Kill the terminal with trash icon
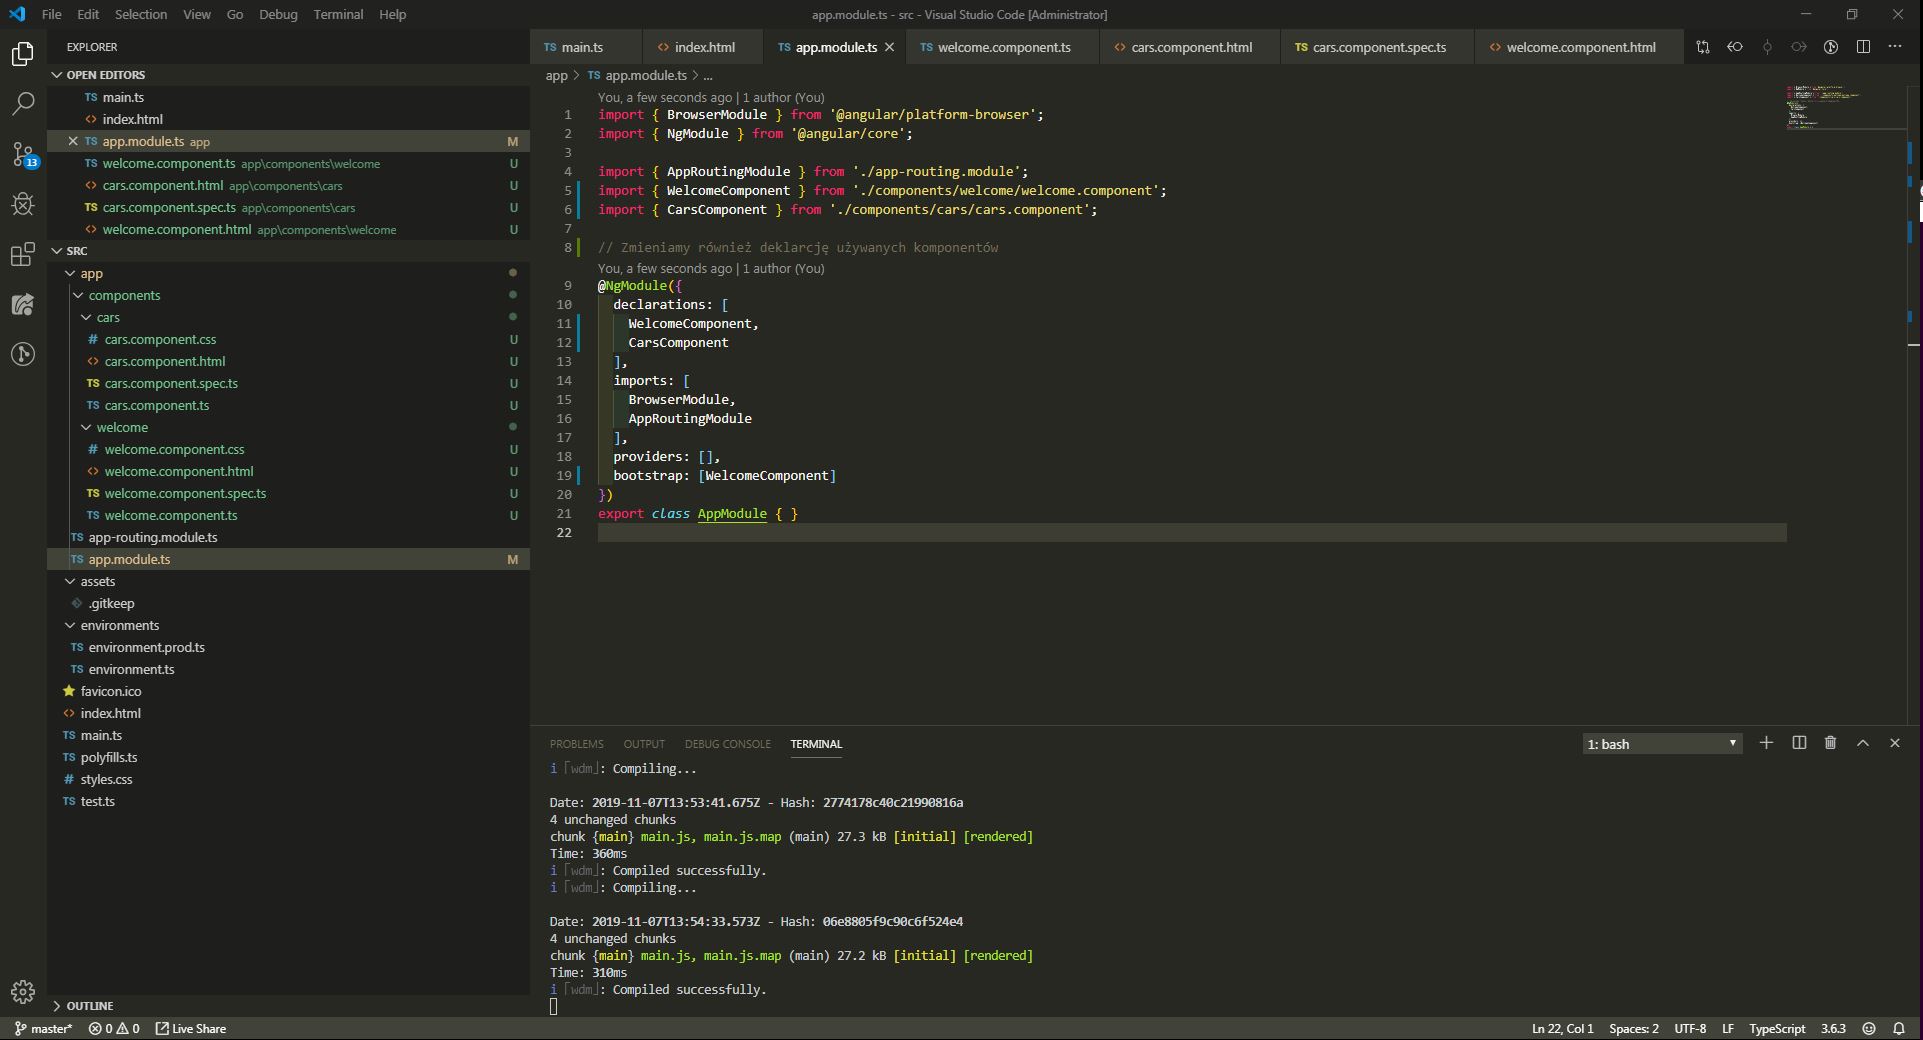Viewport: 1923px width, 1040px height. click(x=1830, y=743)
